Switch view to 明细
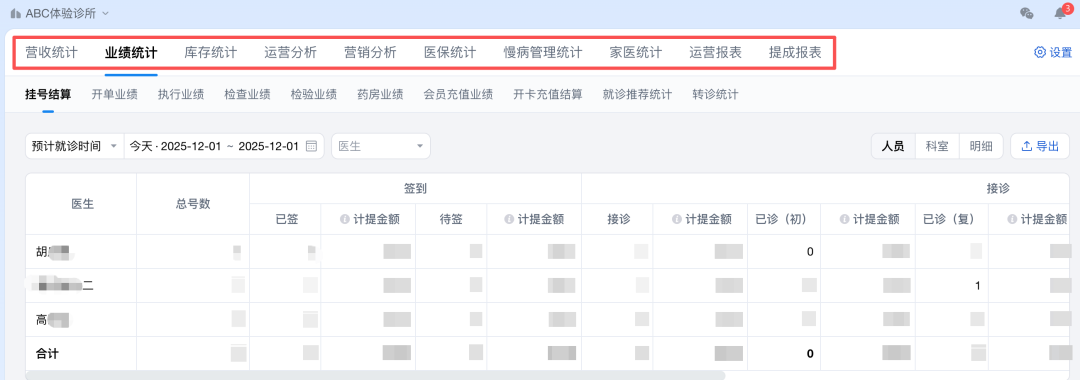1080x380 pixels. tap(981, 146)
